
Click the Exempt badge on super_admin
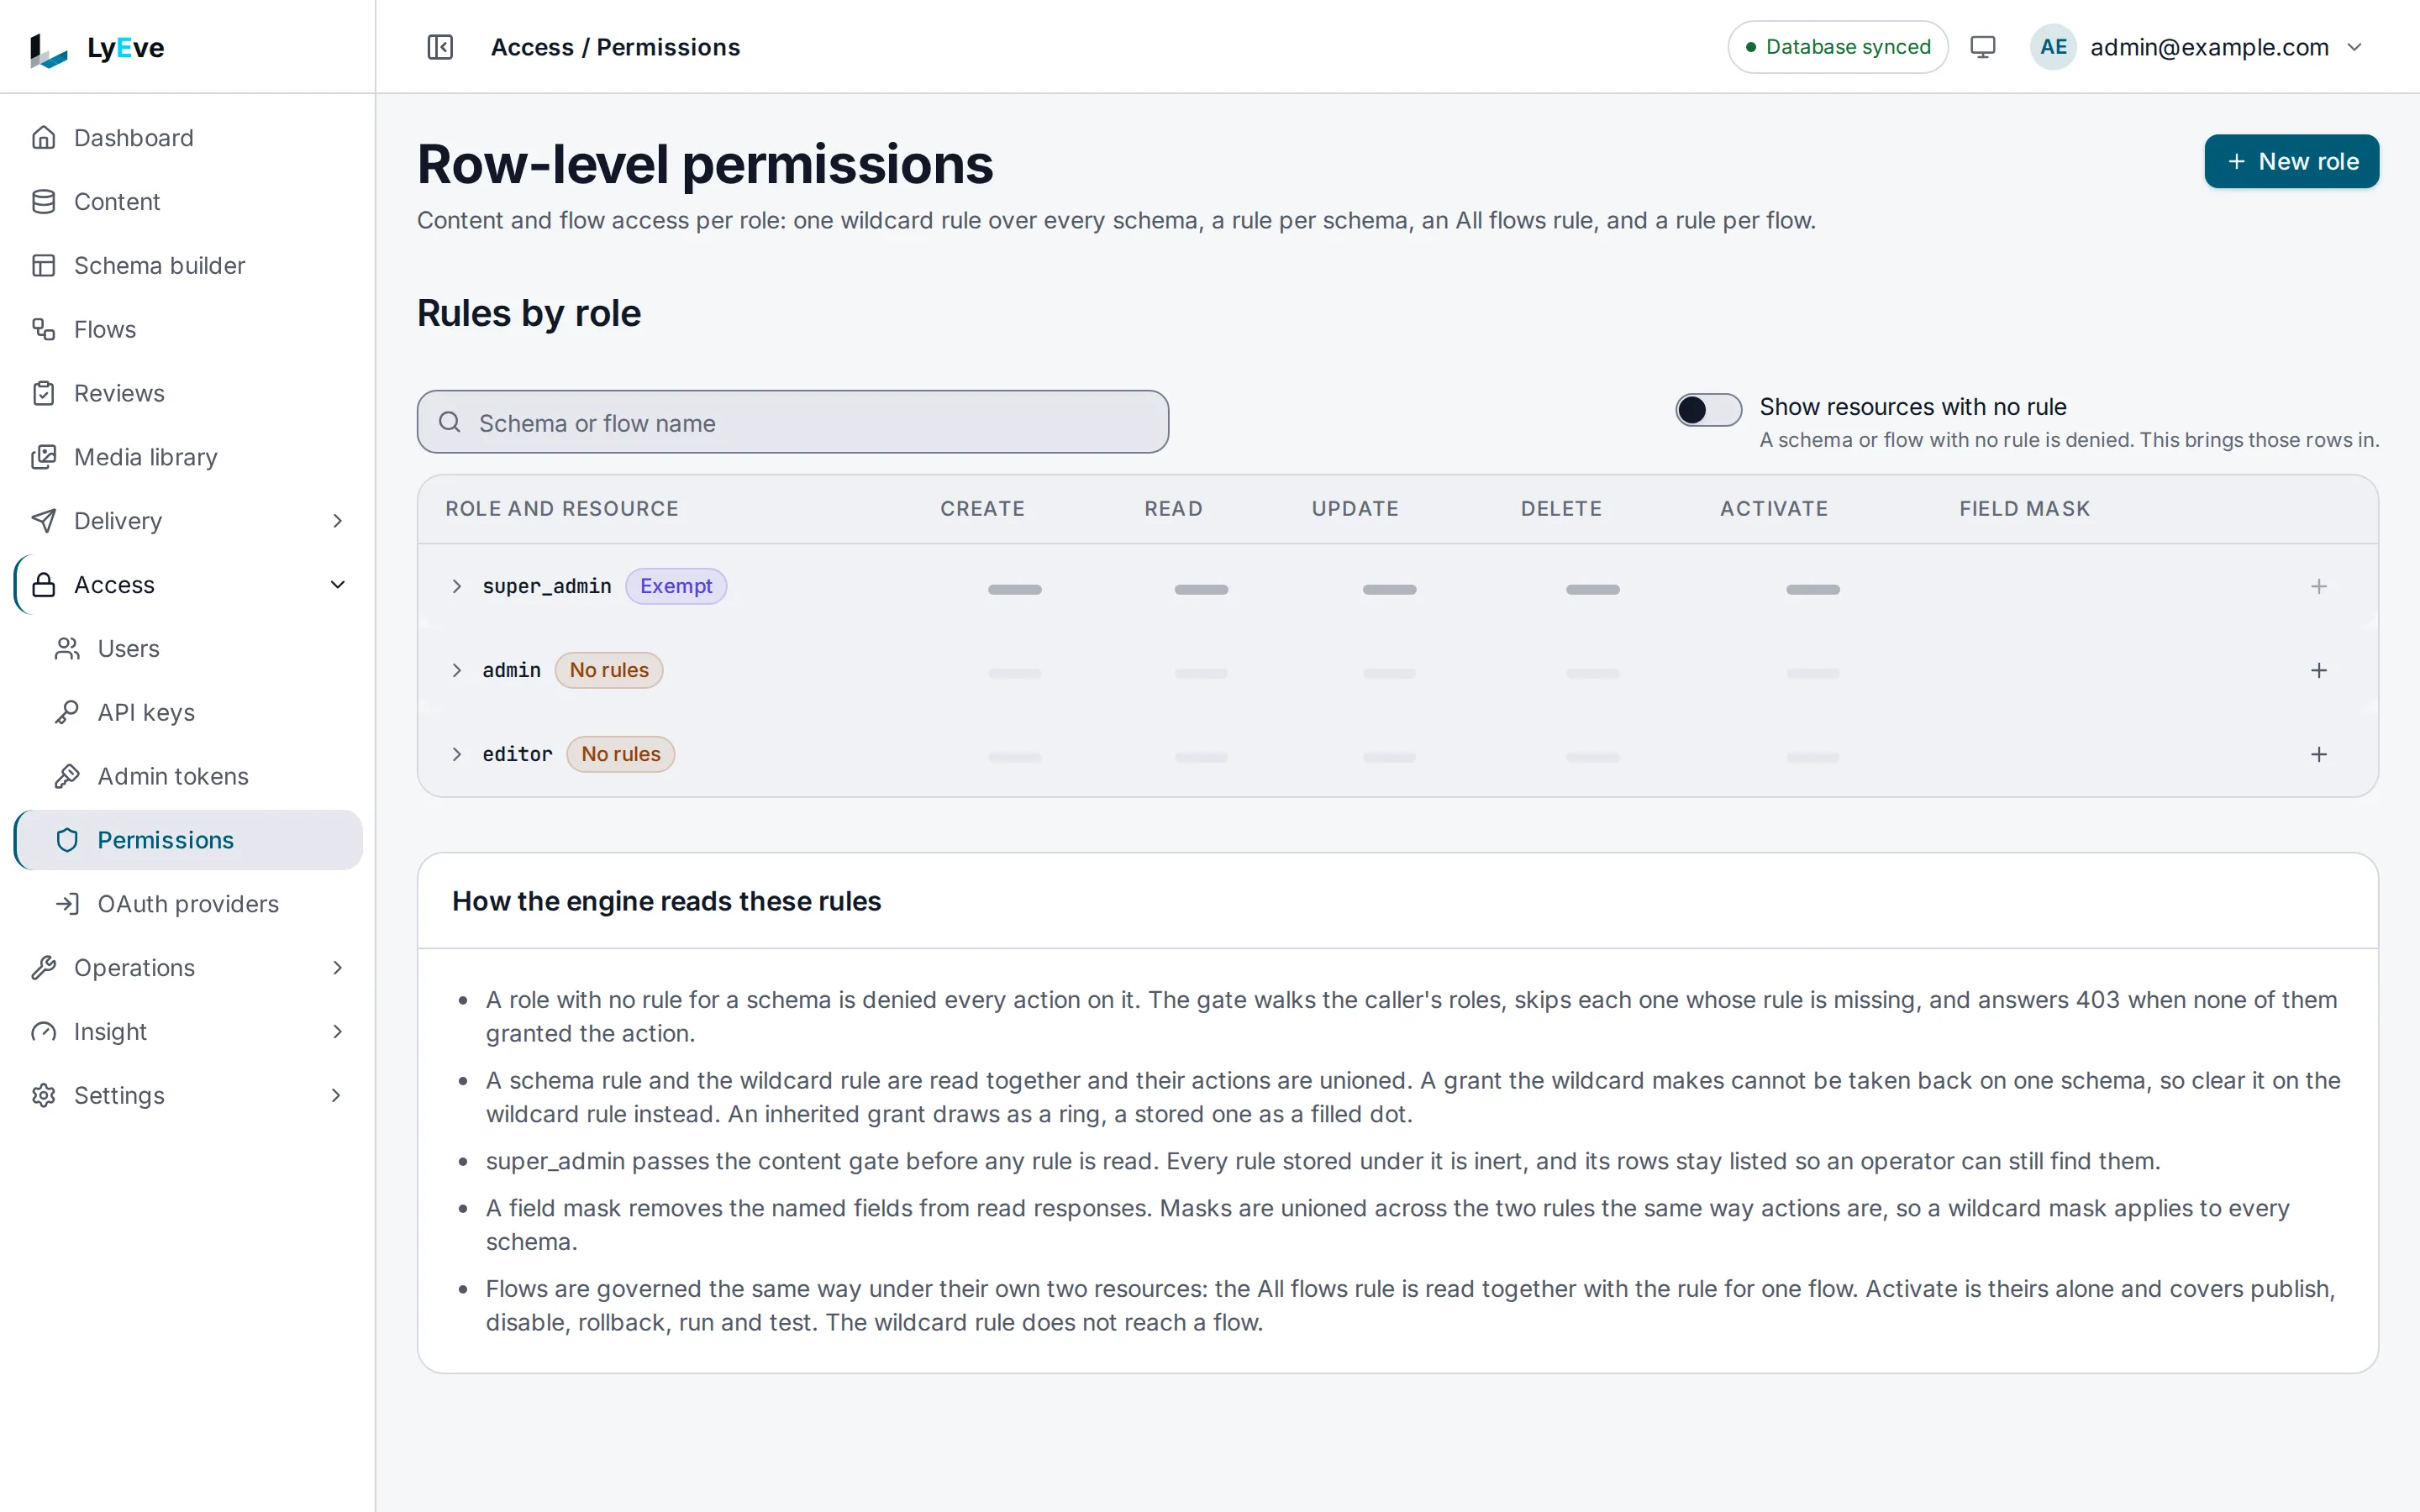(x=676, y=586)
